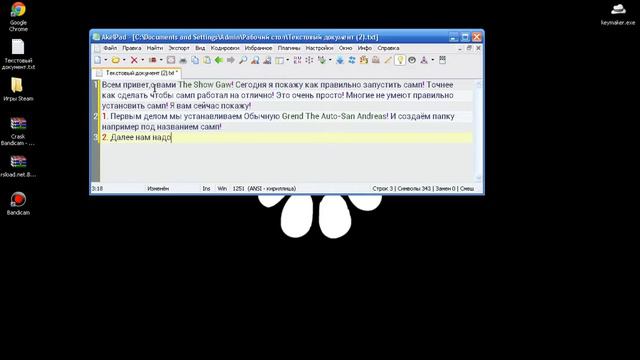
Task: Click the 'Win' newline status bar entry
Action: click(x=222, y=189)
